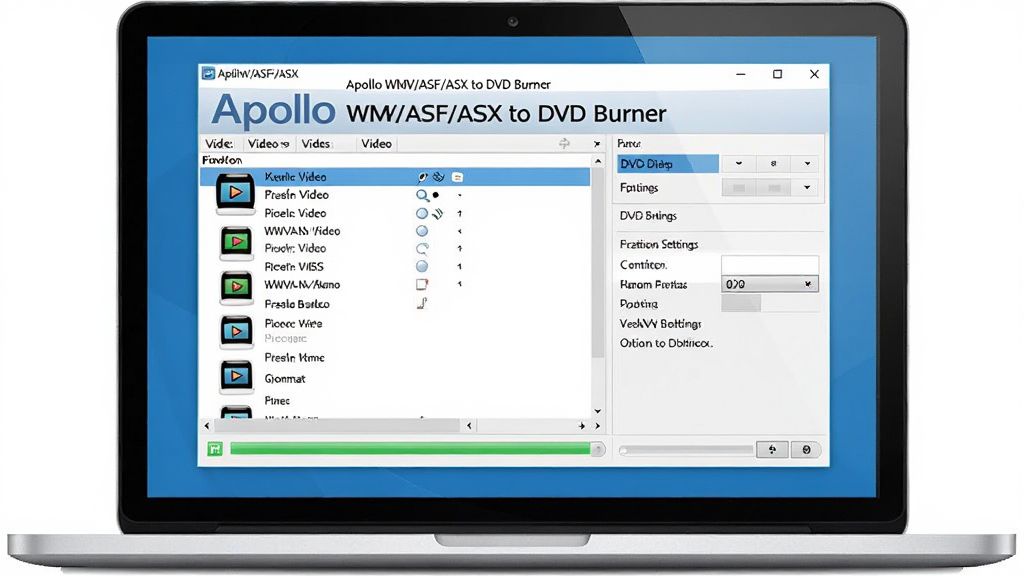Click the left arrow at the horizontal scrollbar start
The height and width of the screenshot is (576, 1024).
tap(207, 426)
